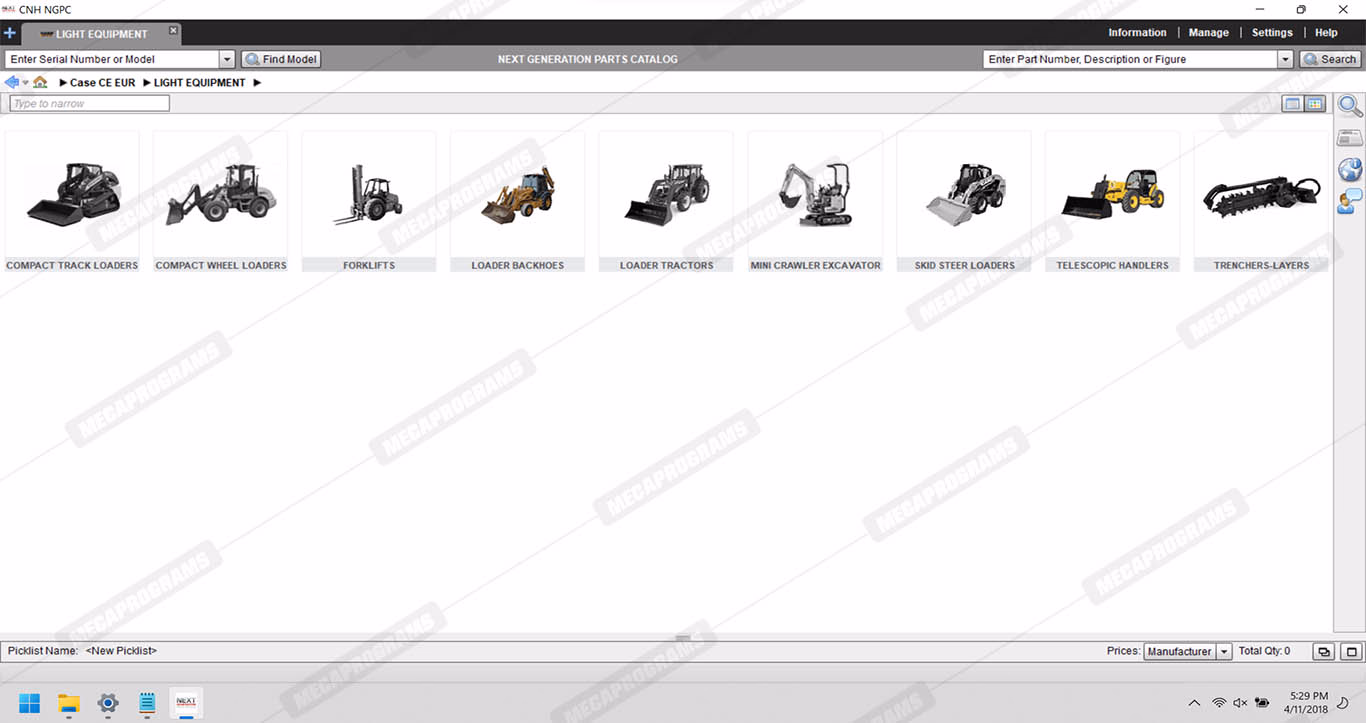Open the newspaper icon in right sidebar
The image size is (1366, 723).
click(x=1350, y=138)
